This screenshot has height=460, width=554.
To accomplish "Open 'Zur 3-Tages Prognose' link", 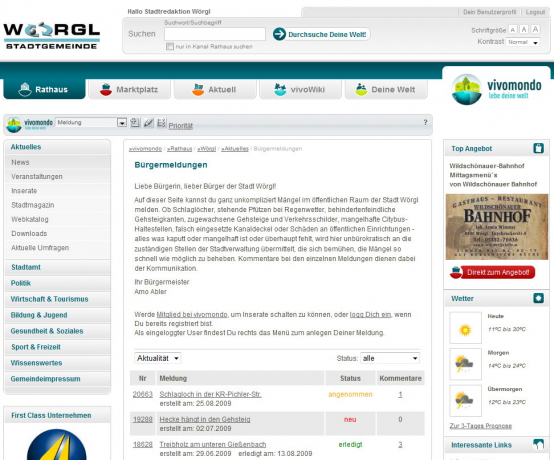I will pyautogui.click(x=481, y=426).
